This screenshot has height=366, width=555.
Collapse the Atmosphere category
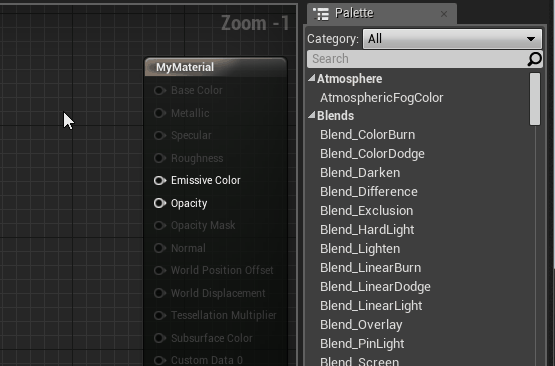pyautogui.click(x=311, y=78)
